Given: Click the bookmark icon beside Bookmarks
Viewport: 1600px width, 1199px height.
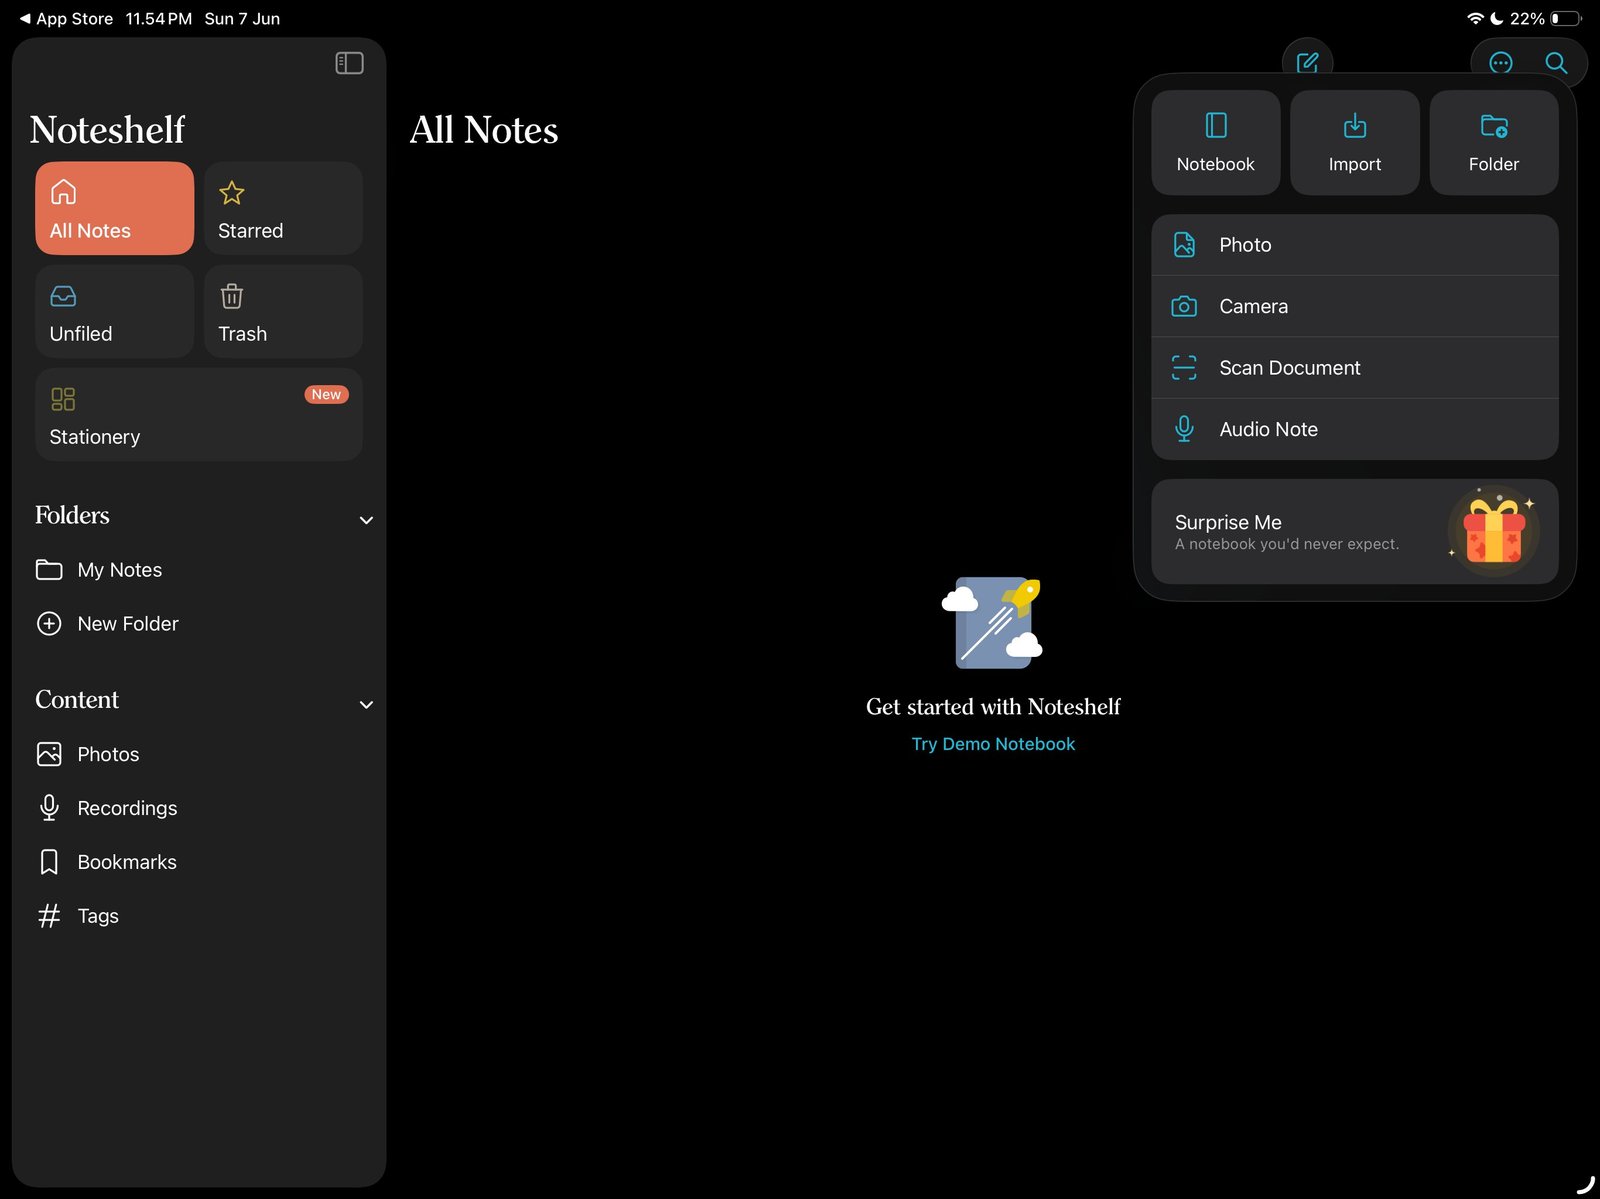Looking at the screenshot, I should pyautogui.click(x=49, y=862).
